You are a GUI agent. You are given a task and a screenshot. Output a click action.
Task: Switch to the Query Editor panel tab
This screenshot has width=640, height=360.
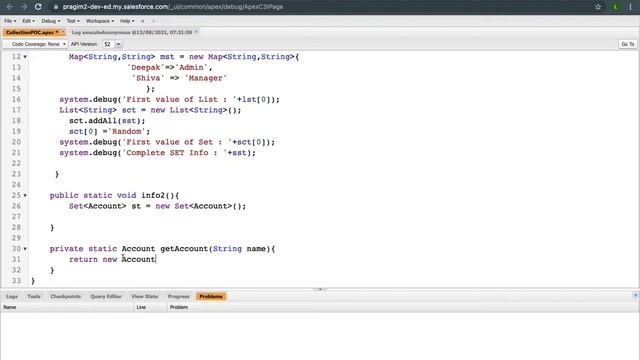coord(106,296)
